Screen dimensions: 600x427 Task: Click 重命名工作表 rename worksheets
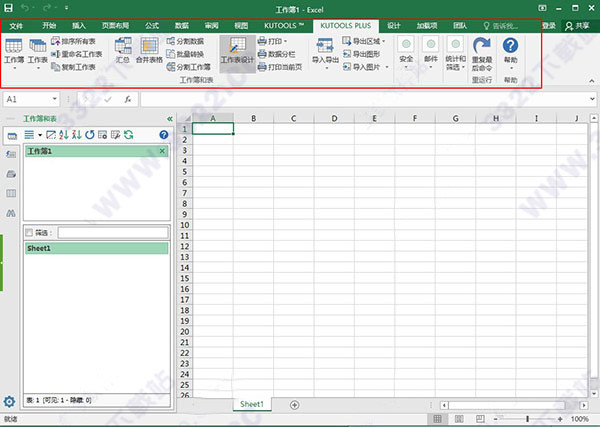[77, 54]
